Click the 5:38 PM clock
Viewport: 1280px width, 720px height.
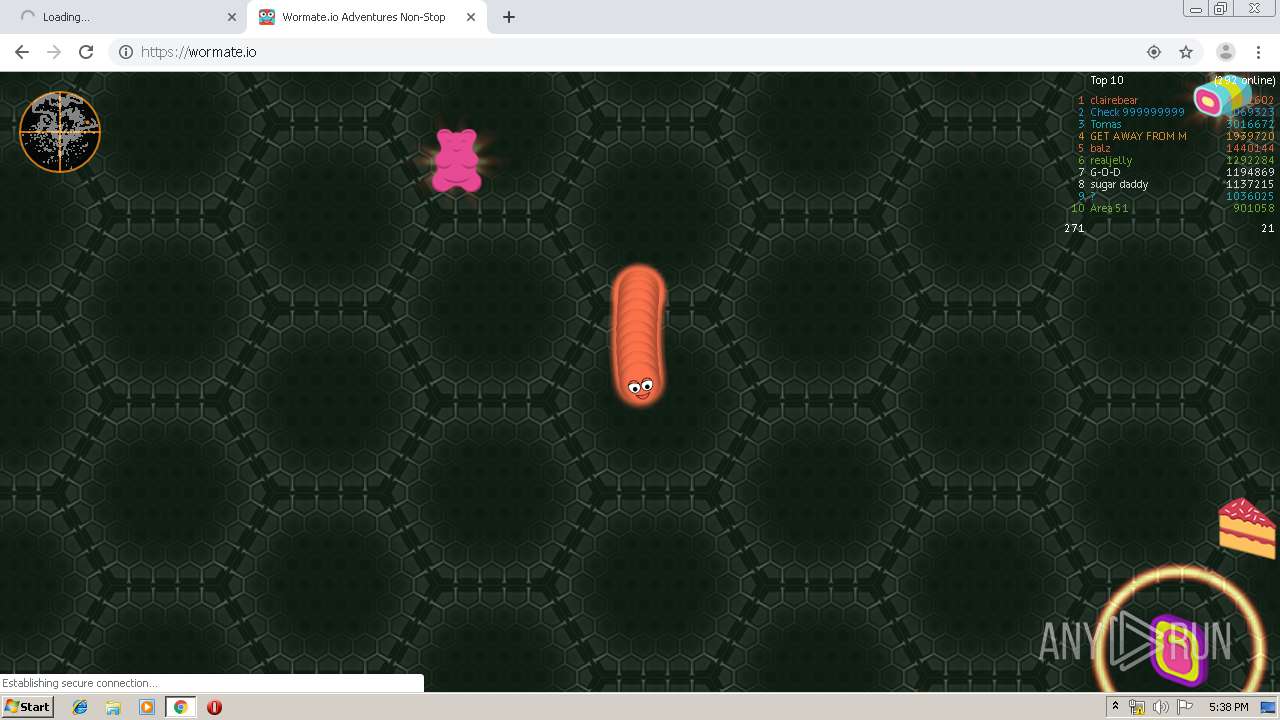tap(1228, 707)
